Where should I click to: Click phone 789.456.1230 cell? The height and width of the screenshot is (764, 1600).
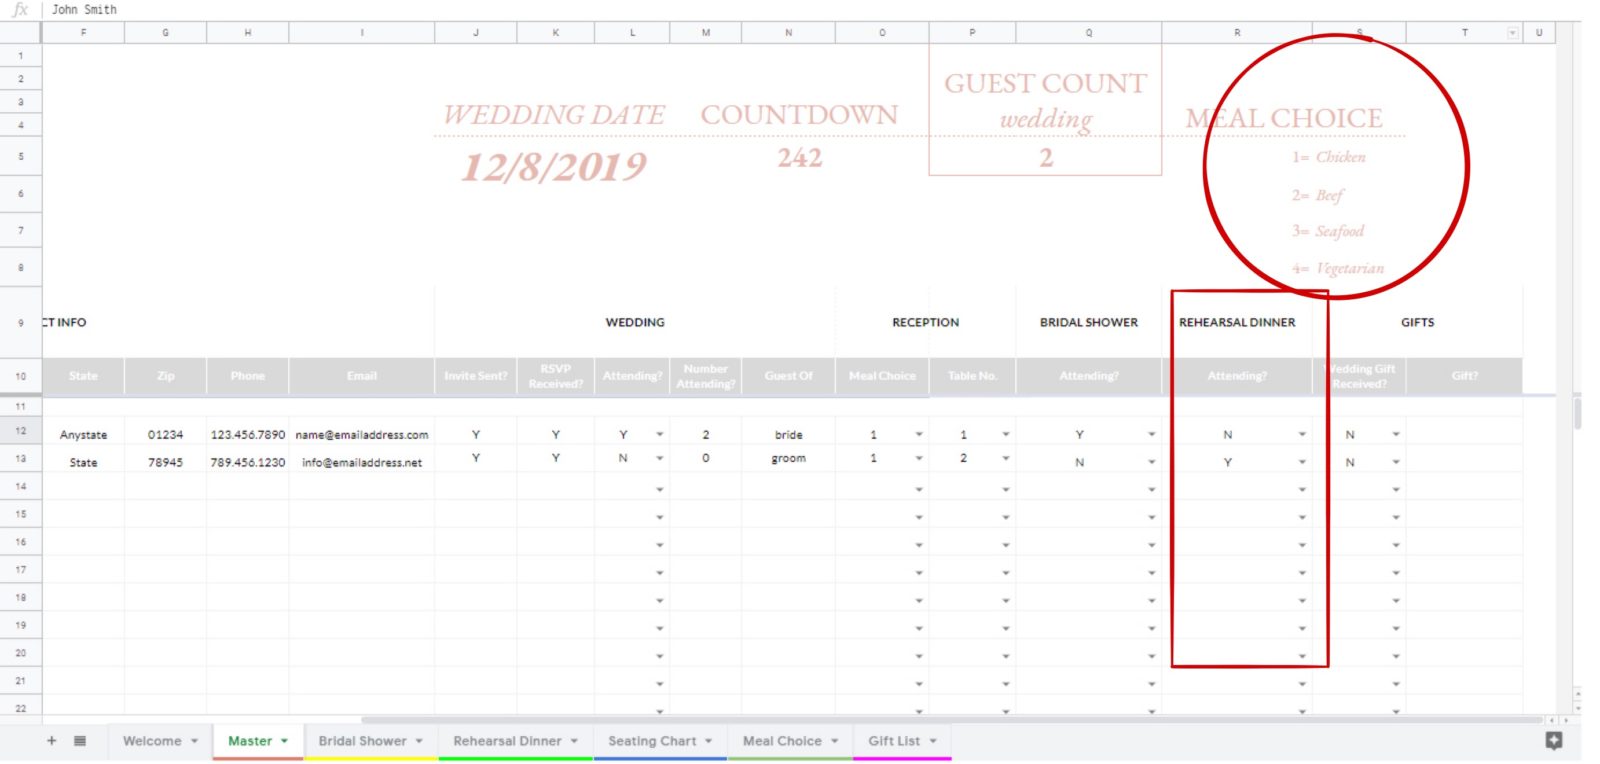248,462
